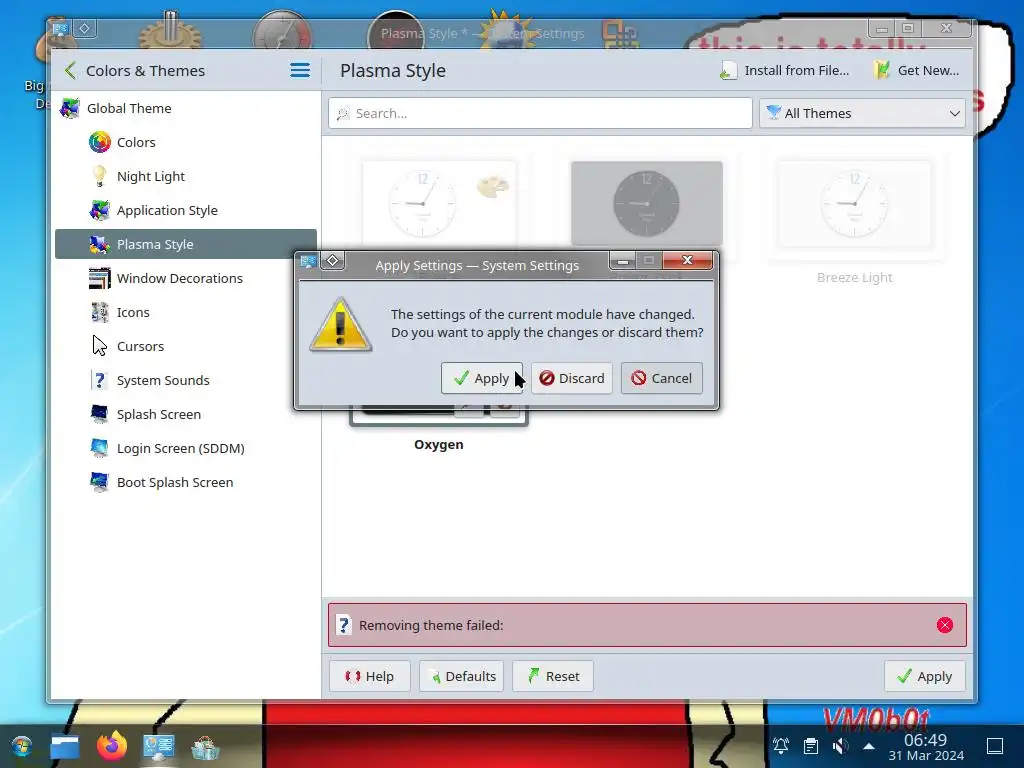The height and width of the screenshot is (768, 1024).
Task: Click the Boot Splash Screen icon
Action: pos(100,482)
